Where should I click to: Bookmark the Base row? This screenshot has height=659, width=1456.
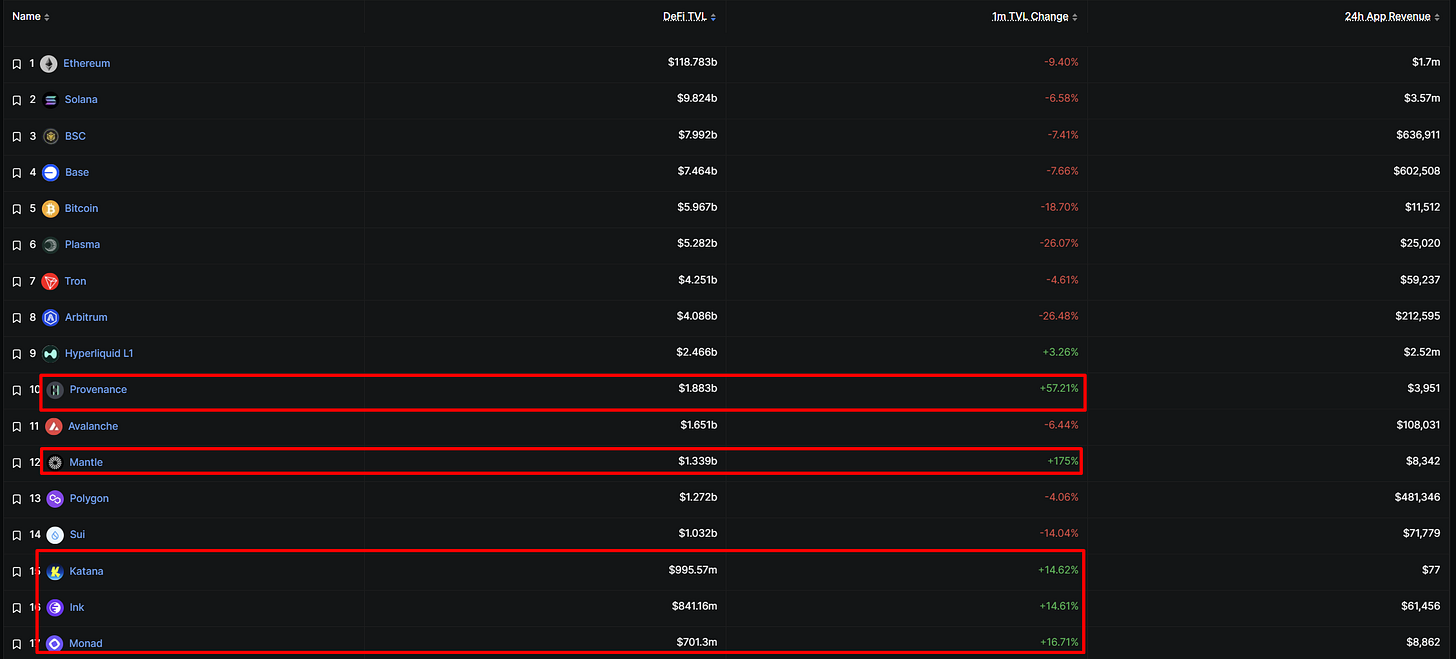point(16,172)
